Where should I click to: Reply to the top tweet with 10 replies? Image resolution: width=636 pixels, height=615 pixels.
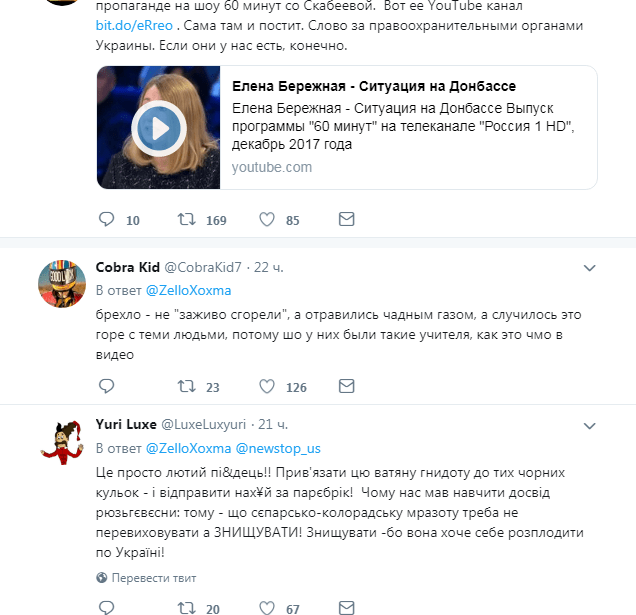point(108,220)
